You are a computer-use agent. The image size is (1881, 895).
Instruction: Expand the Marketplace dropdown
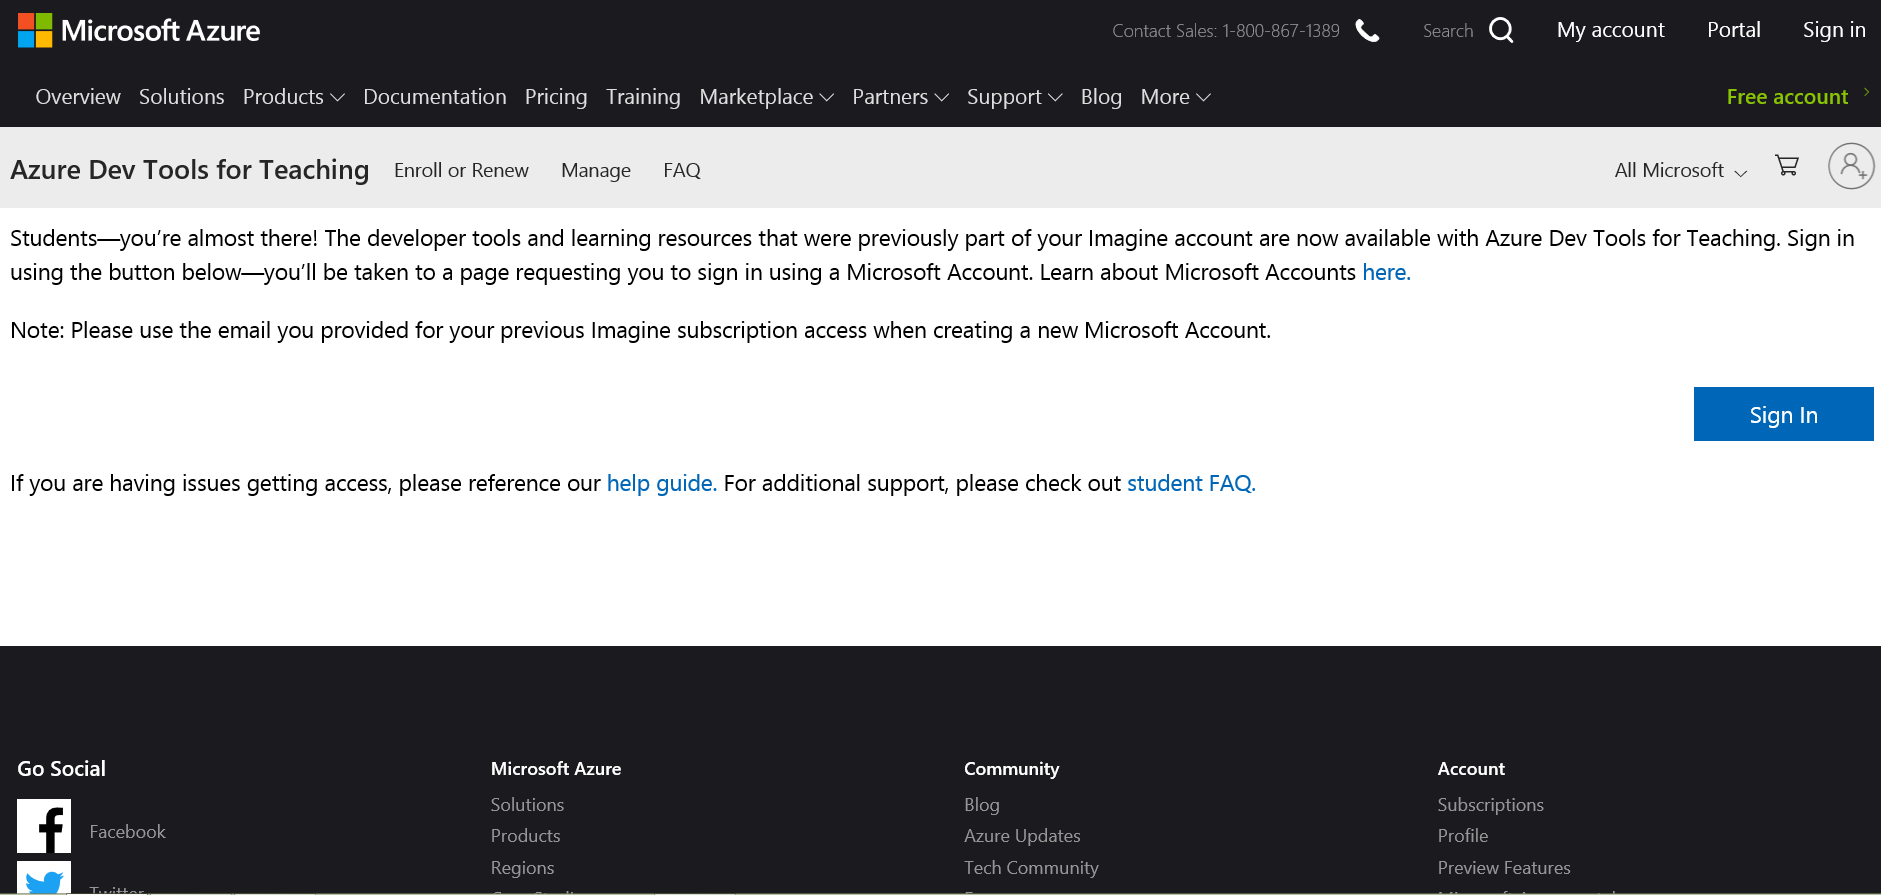point(766,97)
